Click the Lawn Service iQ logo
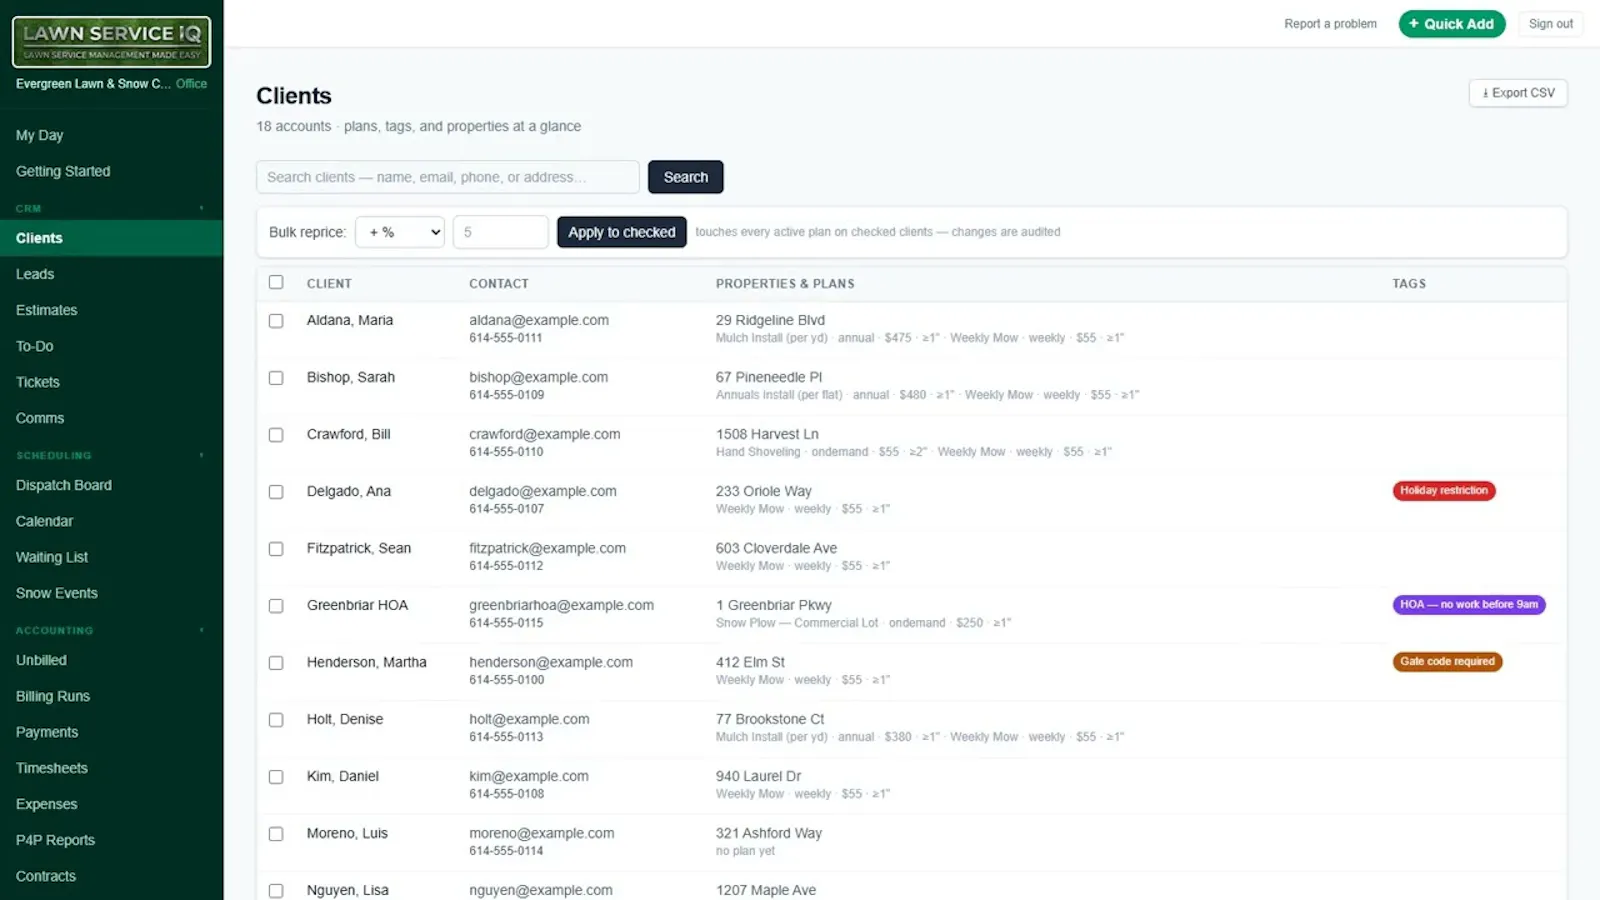Image resolution: width=1600 pixels, height=900 pixels. click(111, 42)
